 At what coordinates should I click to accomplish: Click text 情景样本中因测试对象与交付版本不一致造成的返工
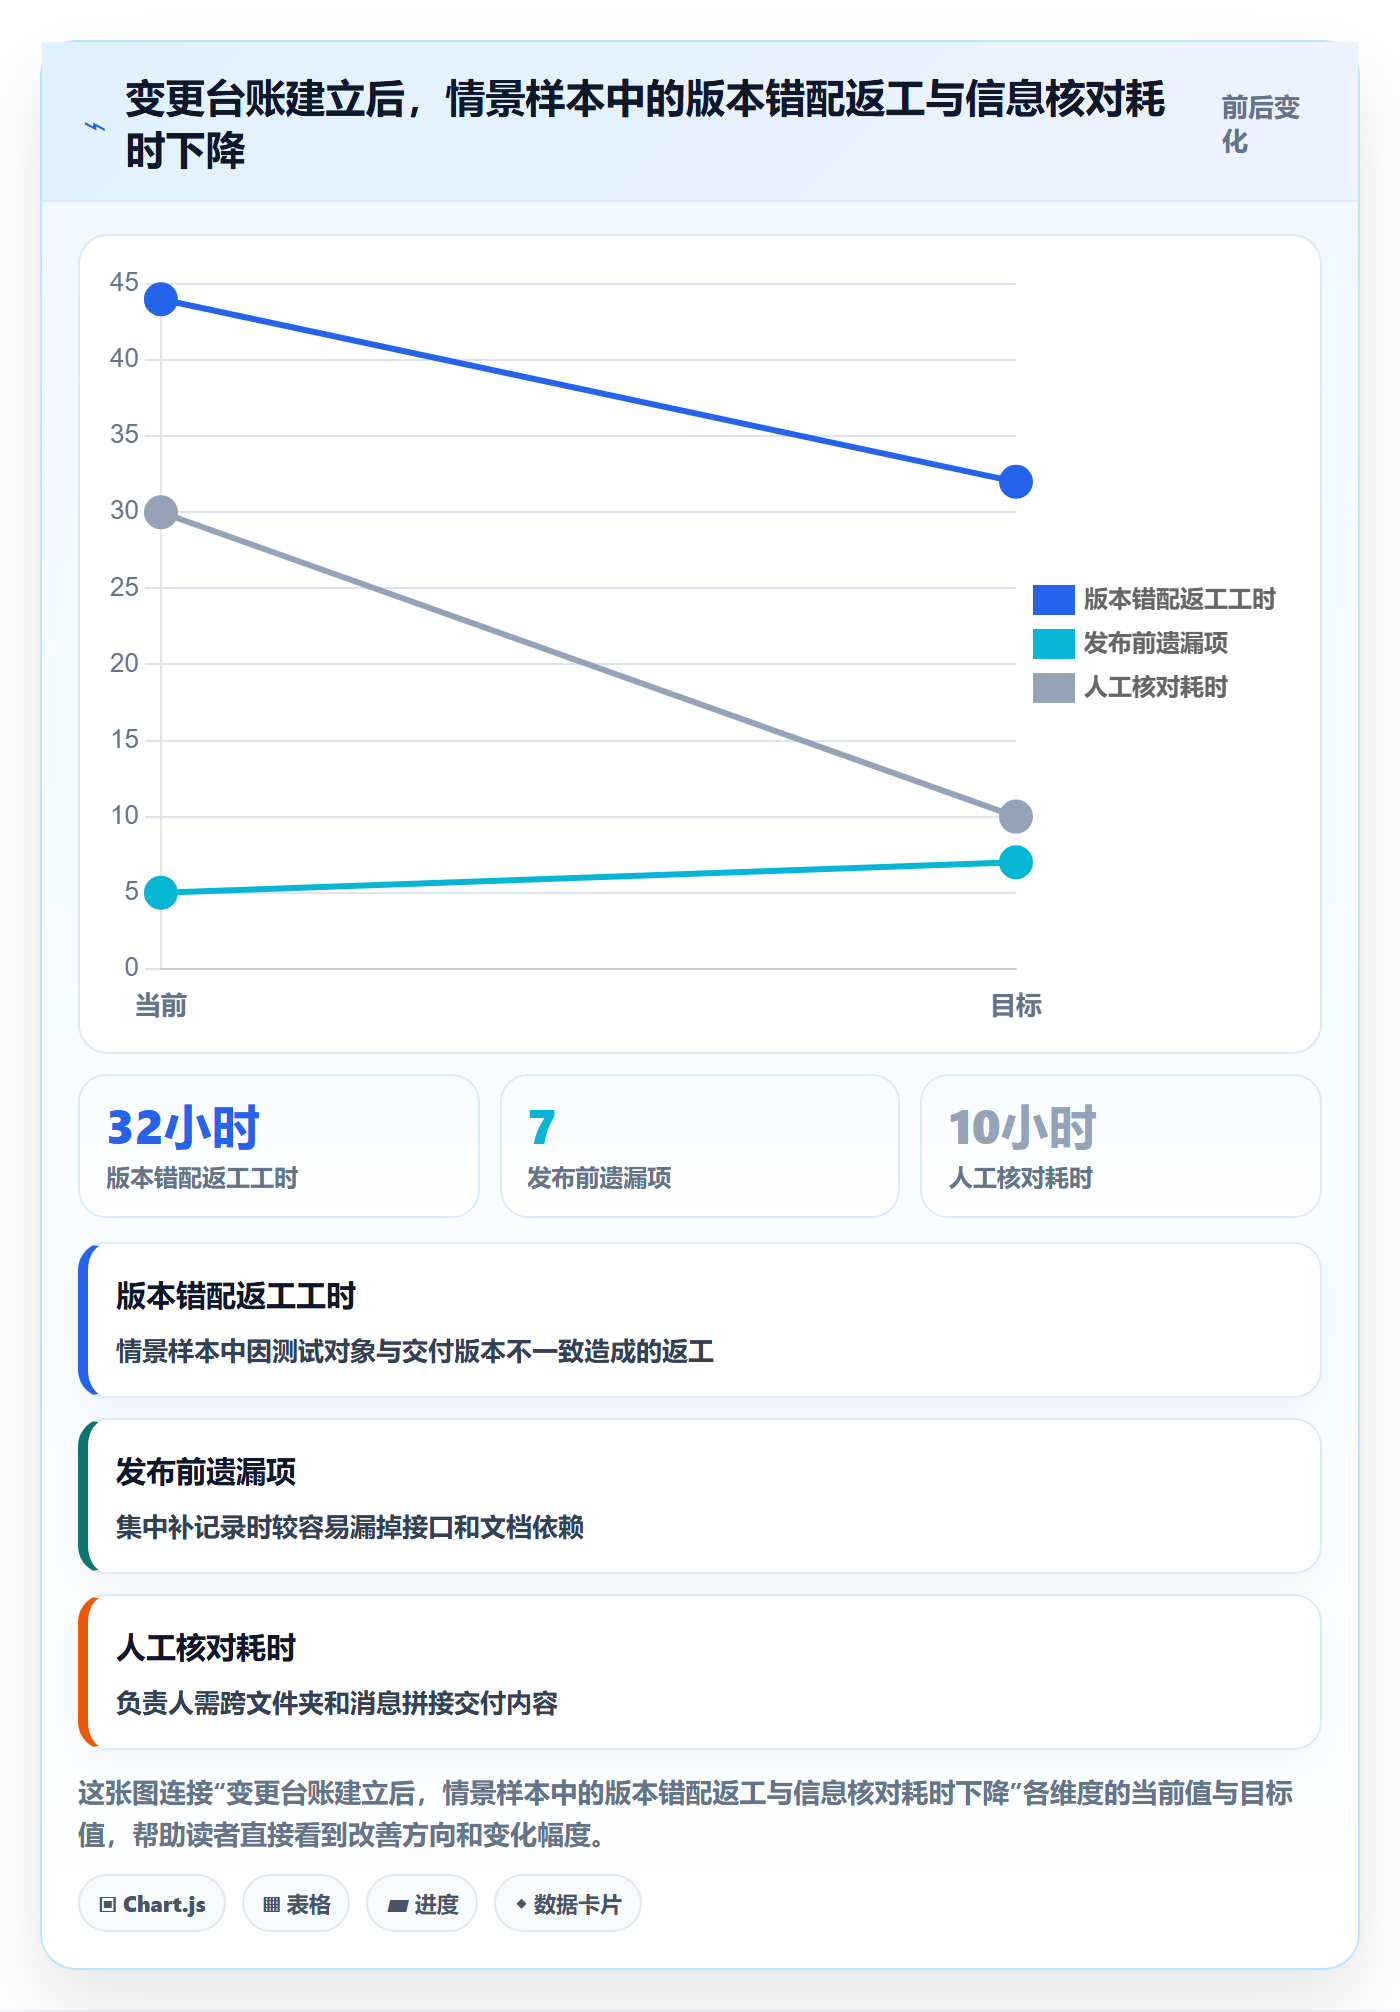click(x=415, y=1352)
